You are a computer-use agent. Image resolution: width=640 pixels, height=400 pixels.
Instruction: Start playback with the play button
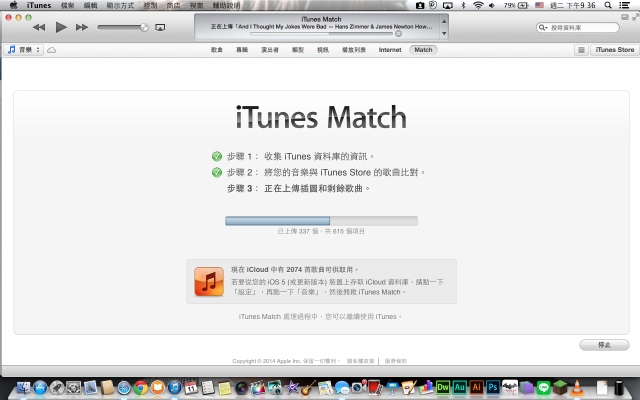[61, 27]
